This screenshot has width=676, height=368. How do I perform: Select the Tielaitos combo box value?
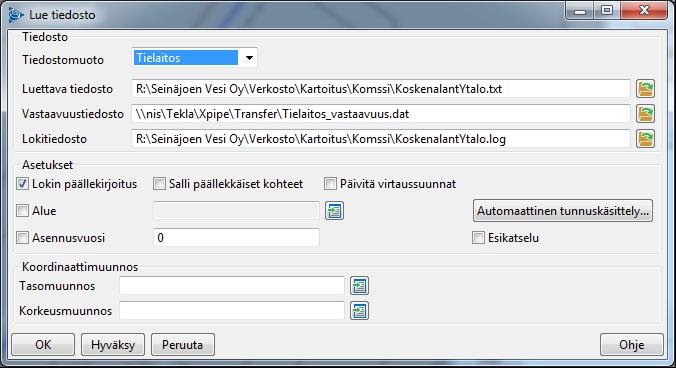coord(186,58)
